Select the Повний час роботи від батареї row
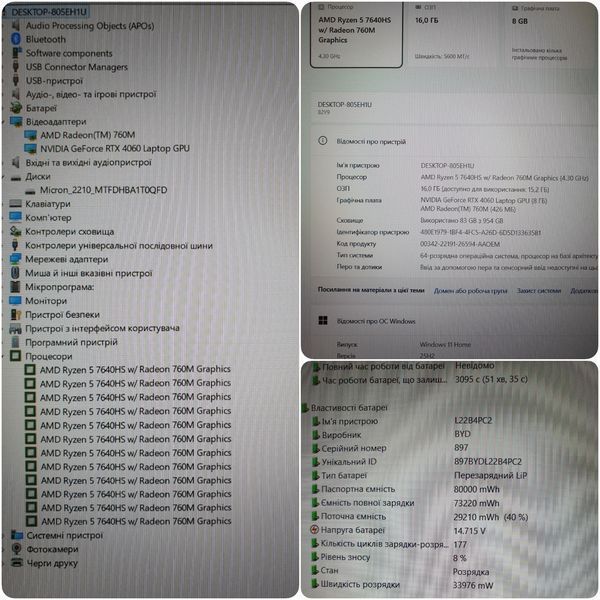Screen dimensions: 600x600 [403, 366]
